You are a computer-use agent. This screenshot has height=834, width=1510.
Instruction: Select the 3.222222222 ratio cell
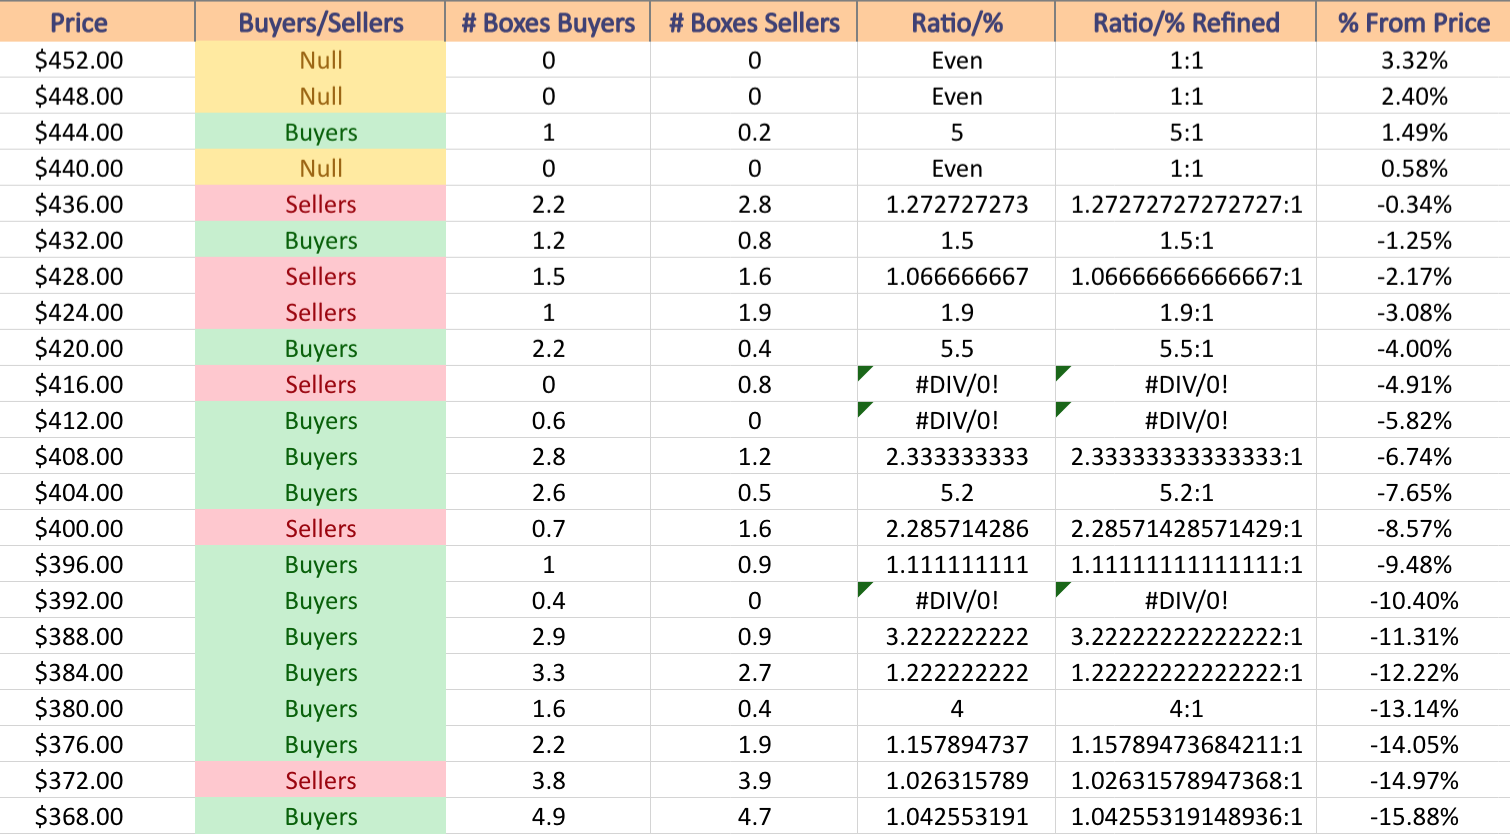tap(956, 636)
